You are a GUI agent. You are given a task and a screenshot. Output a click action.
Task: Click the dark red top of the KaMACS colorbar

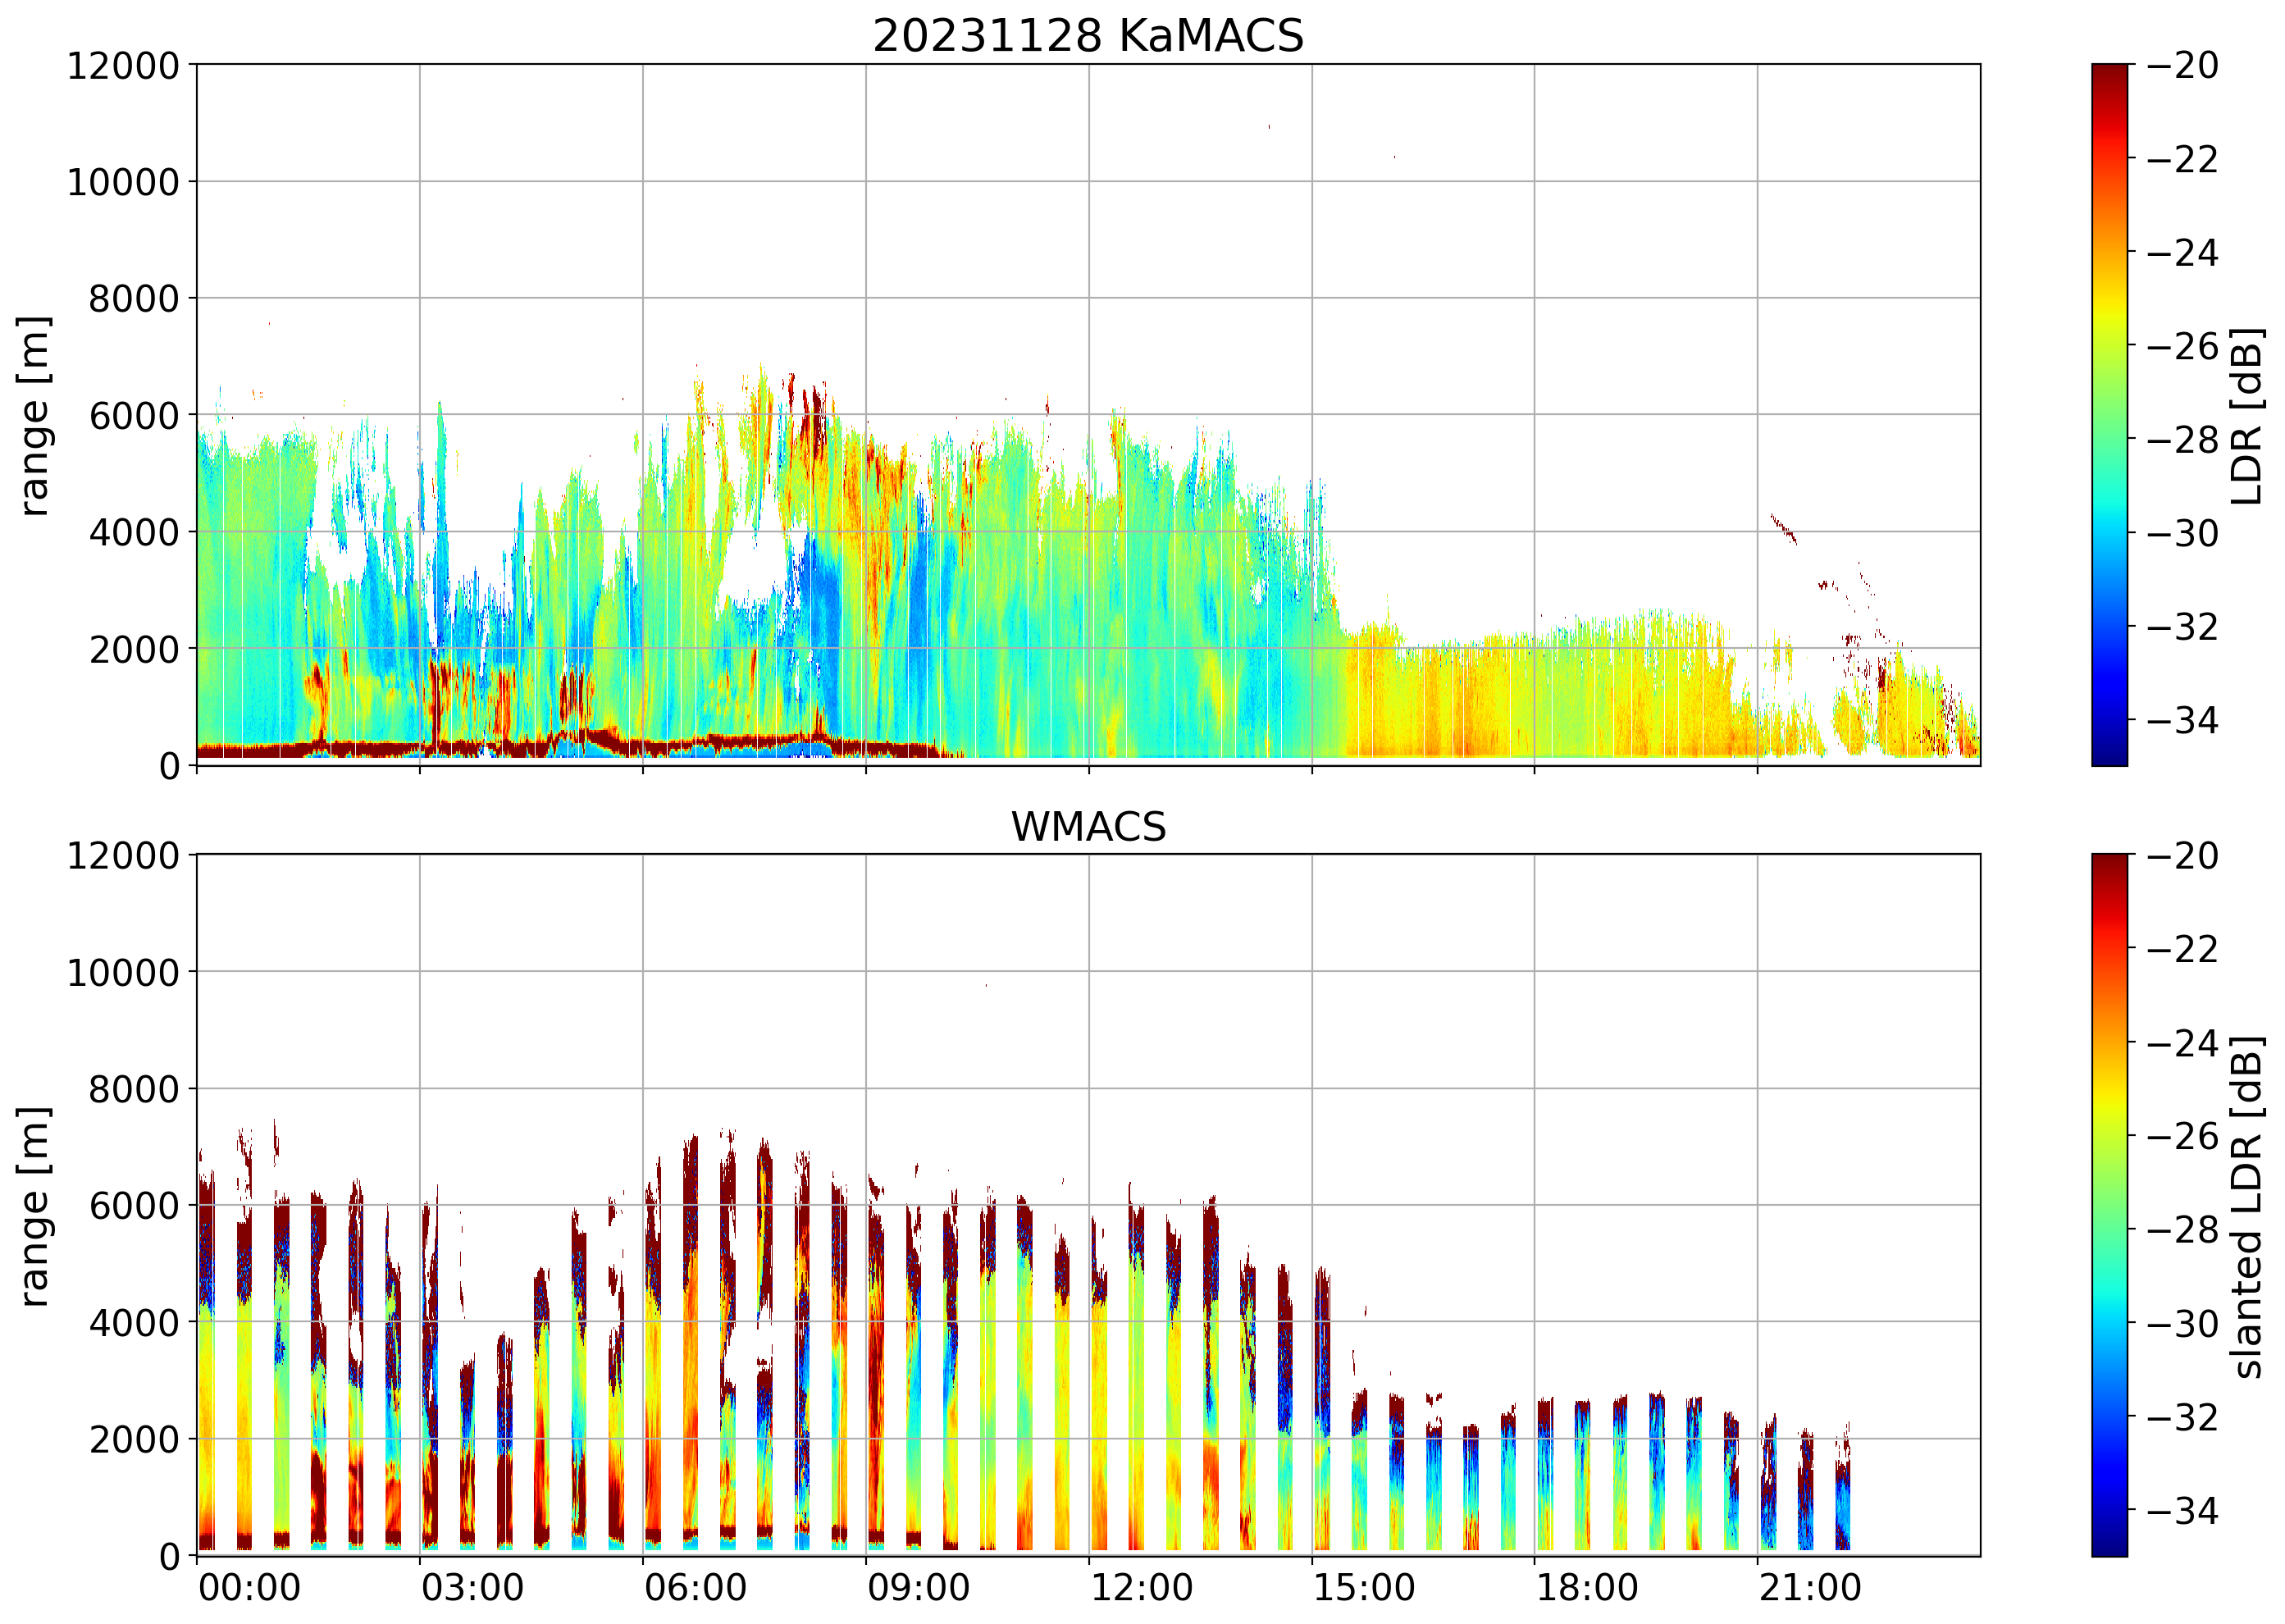2109,72
